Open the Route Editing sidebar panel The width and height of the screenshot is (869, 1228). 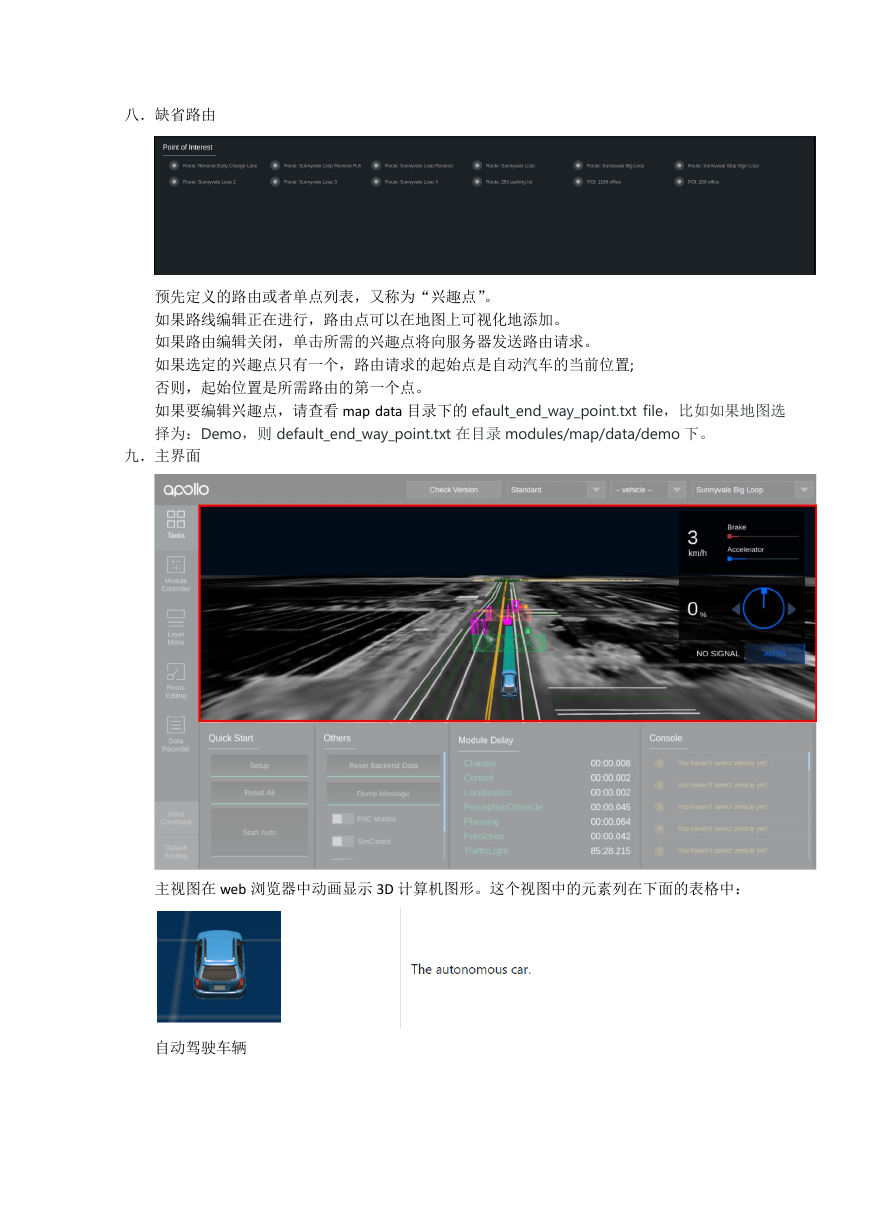pyautogui.click(x=176, y=680)
